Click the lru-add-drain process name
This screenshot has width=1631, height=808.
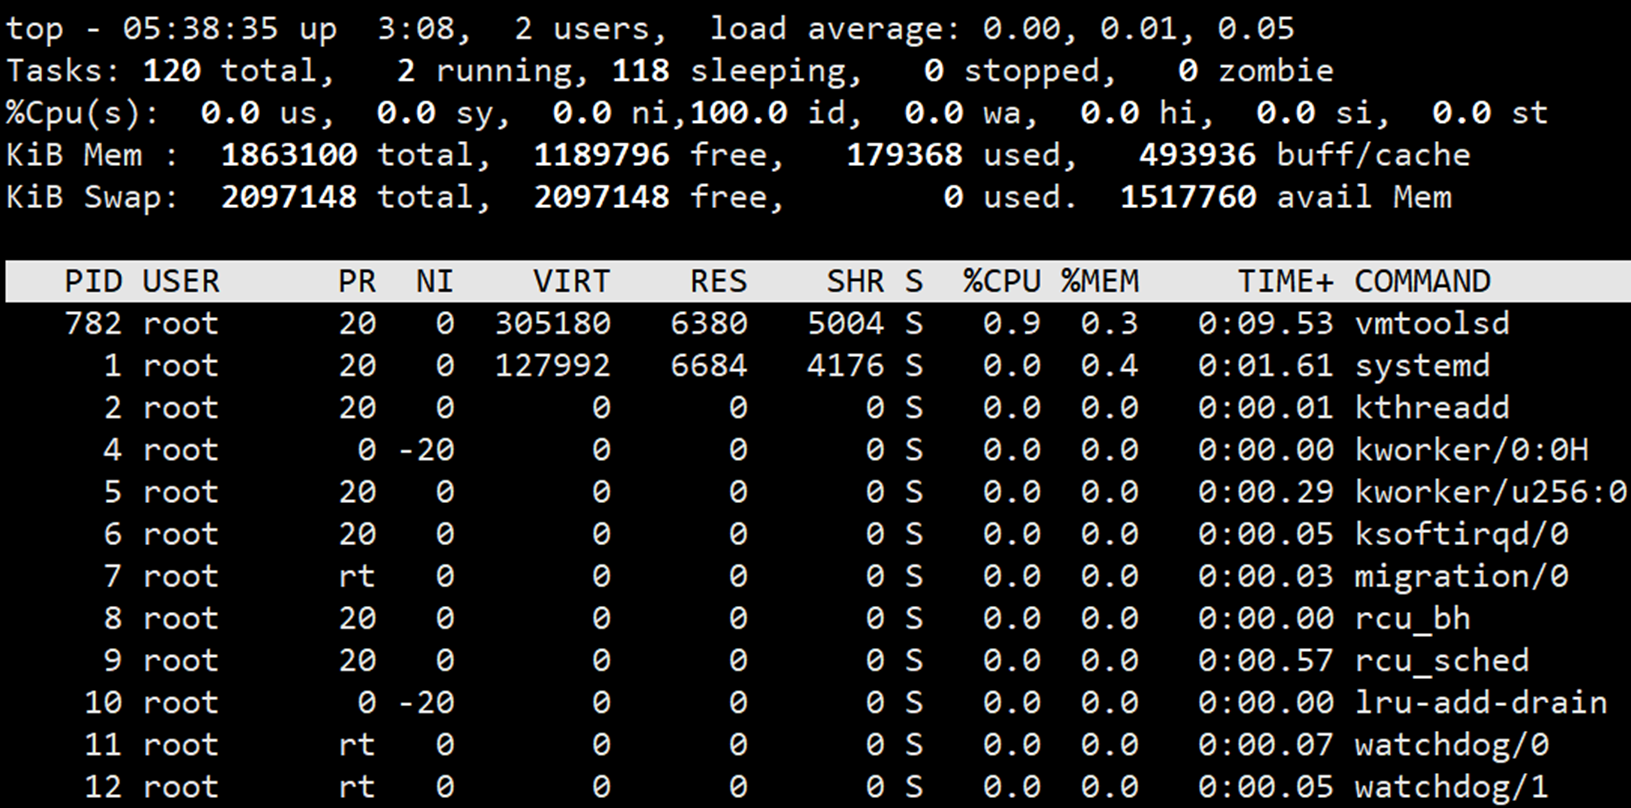(1480, 702)
